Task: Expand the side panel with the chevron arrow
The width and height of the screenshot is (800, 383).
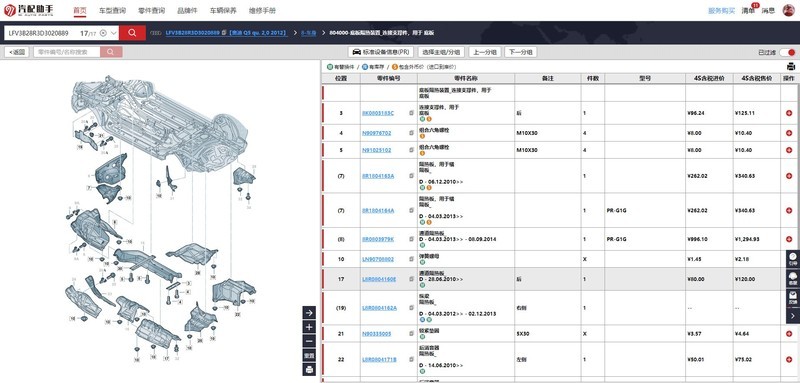Action: point(793,317)
